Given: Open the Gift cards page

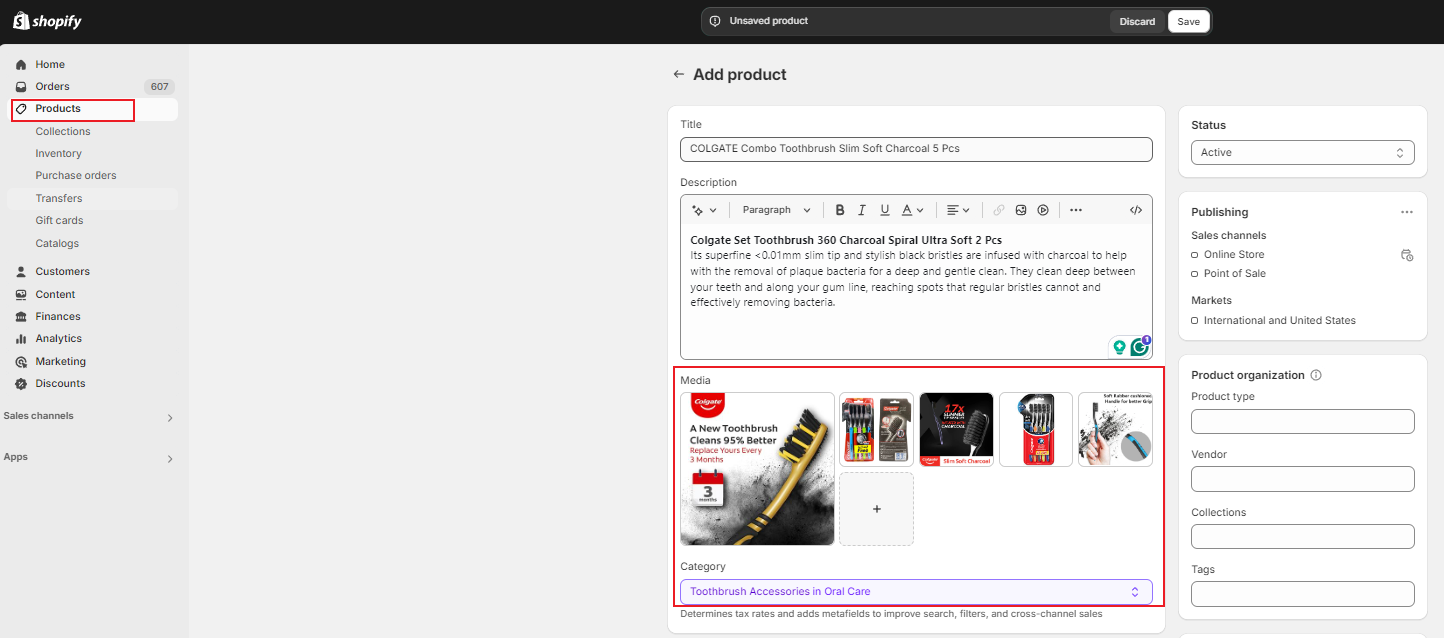Looking at the screenshot, I should click(60, 220).
